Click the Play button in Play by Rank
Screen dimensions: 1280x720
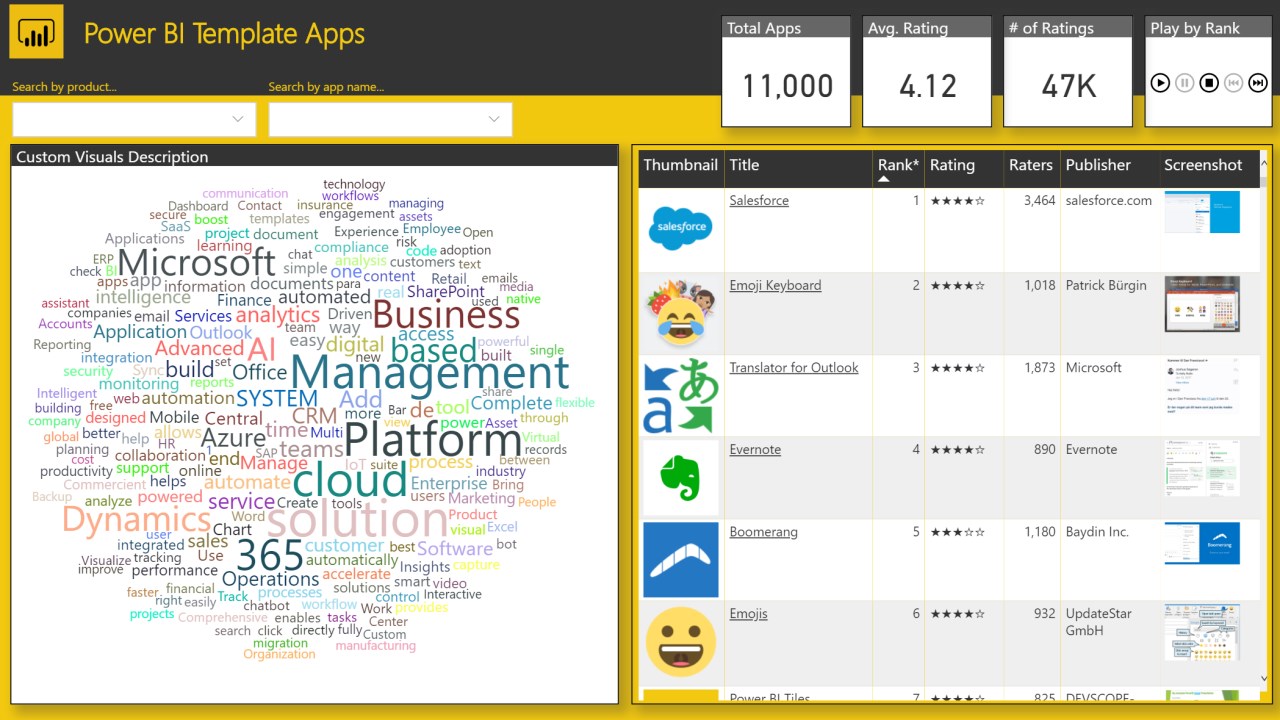coord(1160,83)
